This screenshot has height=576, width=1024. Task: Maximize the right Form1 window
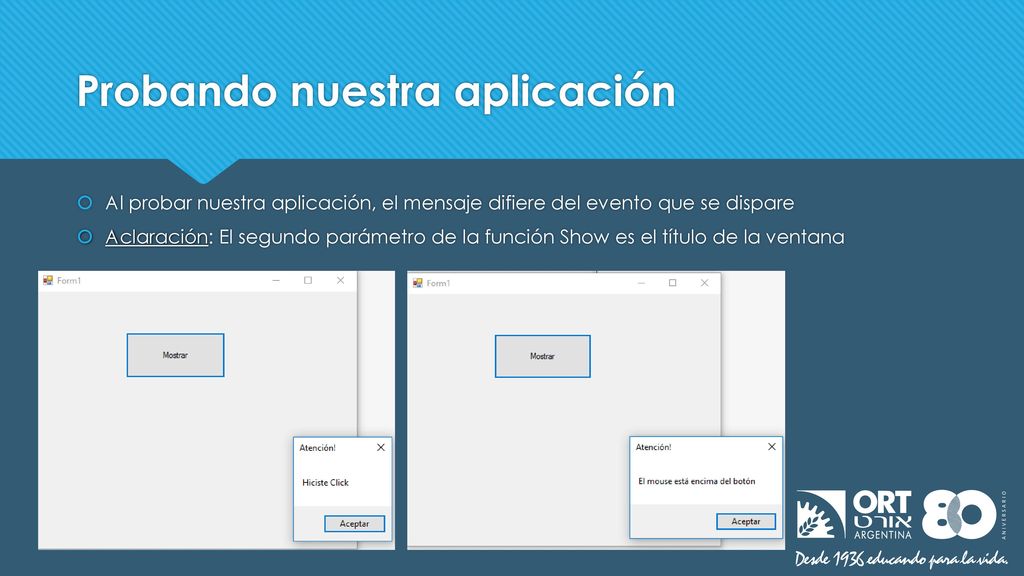coord(673,283)
